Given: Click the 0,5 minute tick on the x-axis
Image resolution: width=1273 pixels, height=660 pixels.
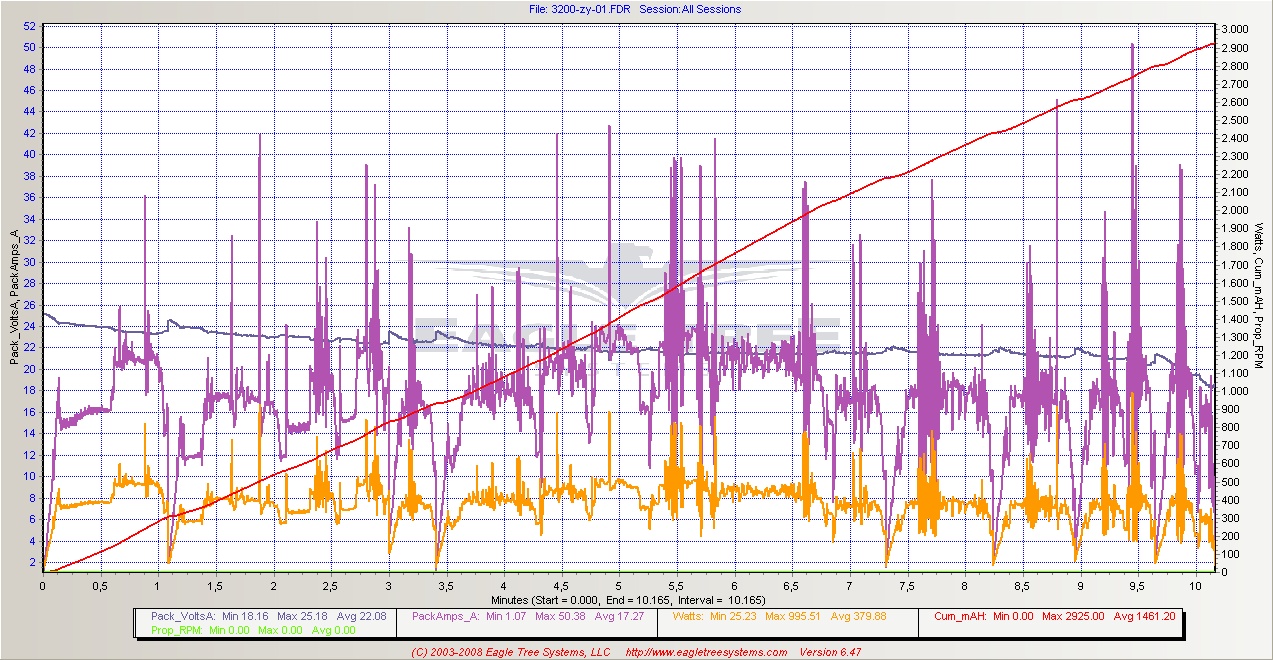Looking at the screenshot, I should click(100, 585).
